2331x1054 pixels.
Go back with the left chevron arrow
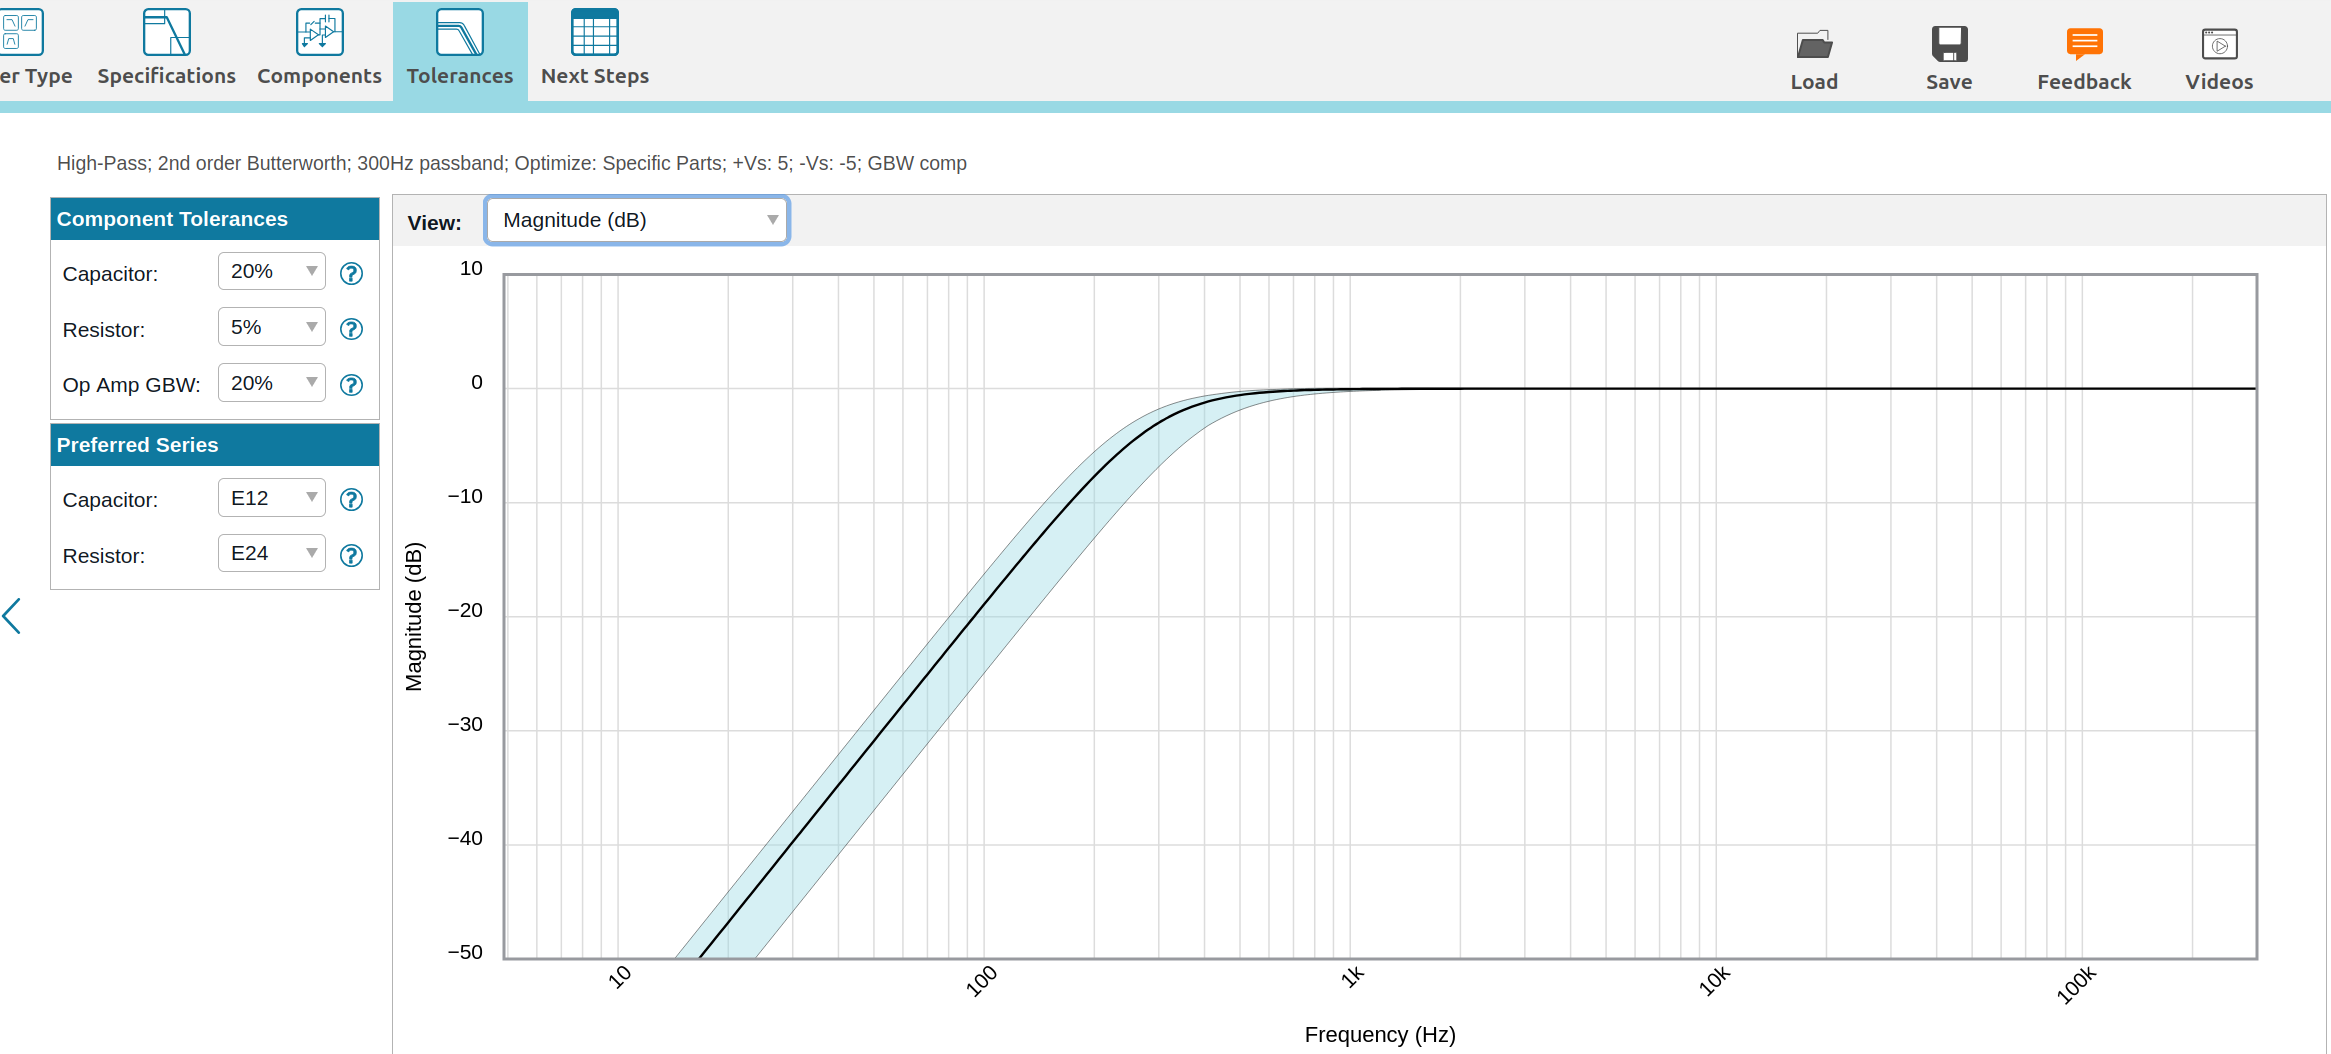pyautogui.click(x=12, y=616)
